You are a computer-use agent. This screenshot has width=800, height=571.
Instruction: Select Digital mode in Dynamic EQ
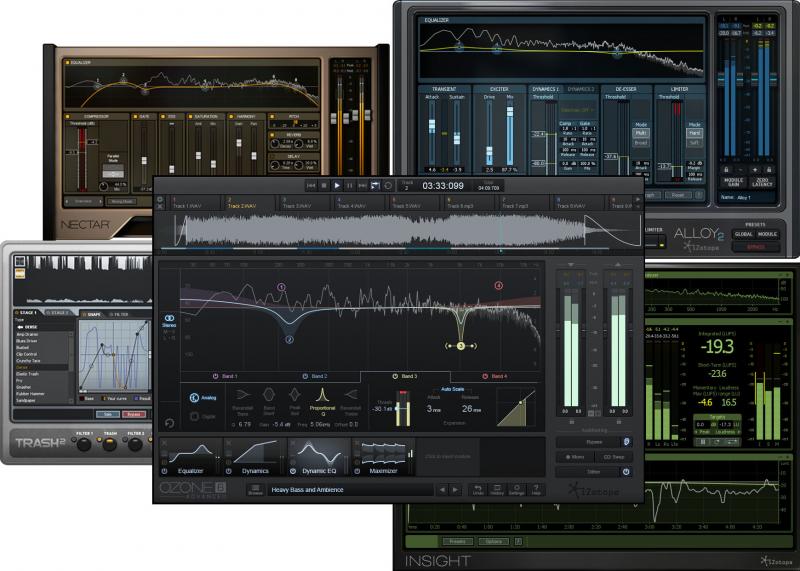click(203, 416)
